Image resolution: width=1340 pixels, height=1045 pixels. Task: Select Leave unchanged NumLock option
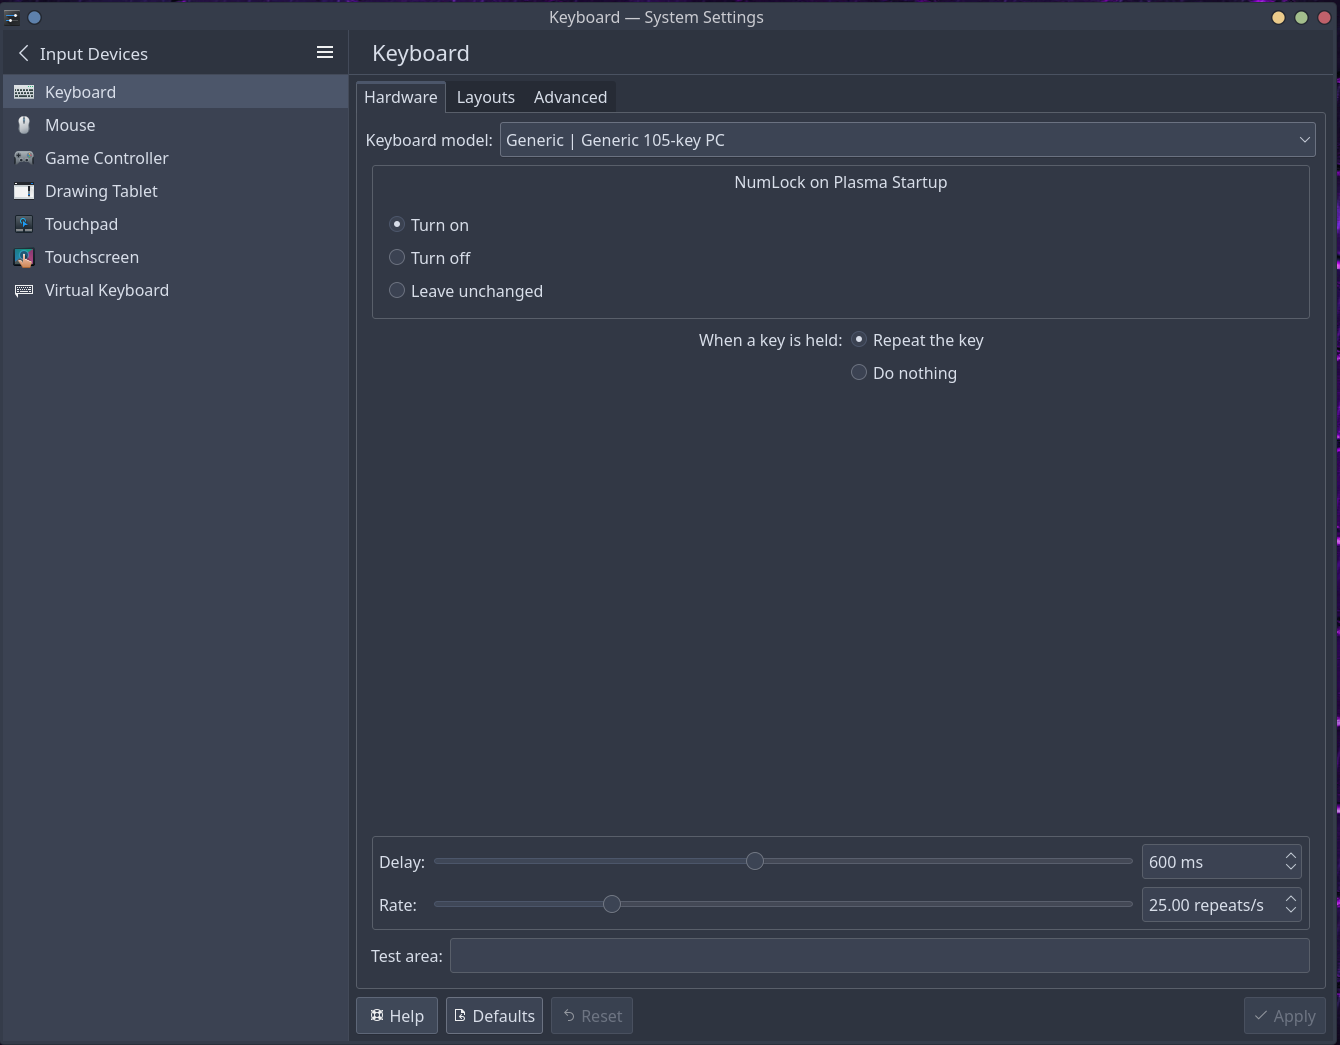pos(397,291)
